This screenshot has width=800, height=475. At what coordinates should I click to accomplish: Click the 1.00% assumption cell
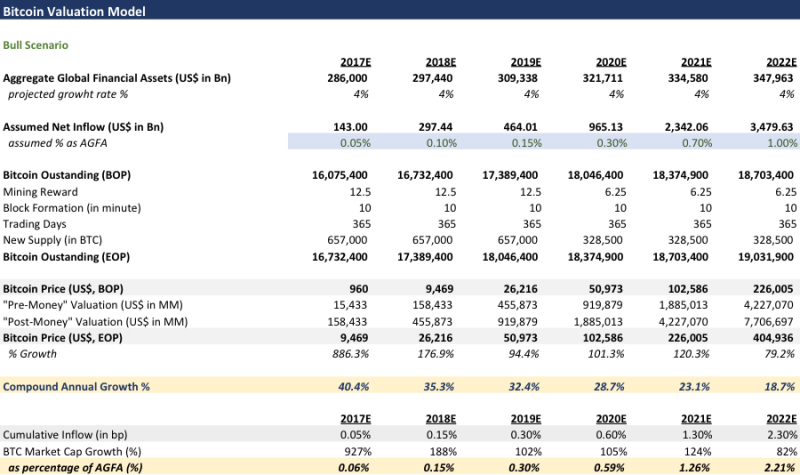click(x=782, y=143)
